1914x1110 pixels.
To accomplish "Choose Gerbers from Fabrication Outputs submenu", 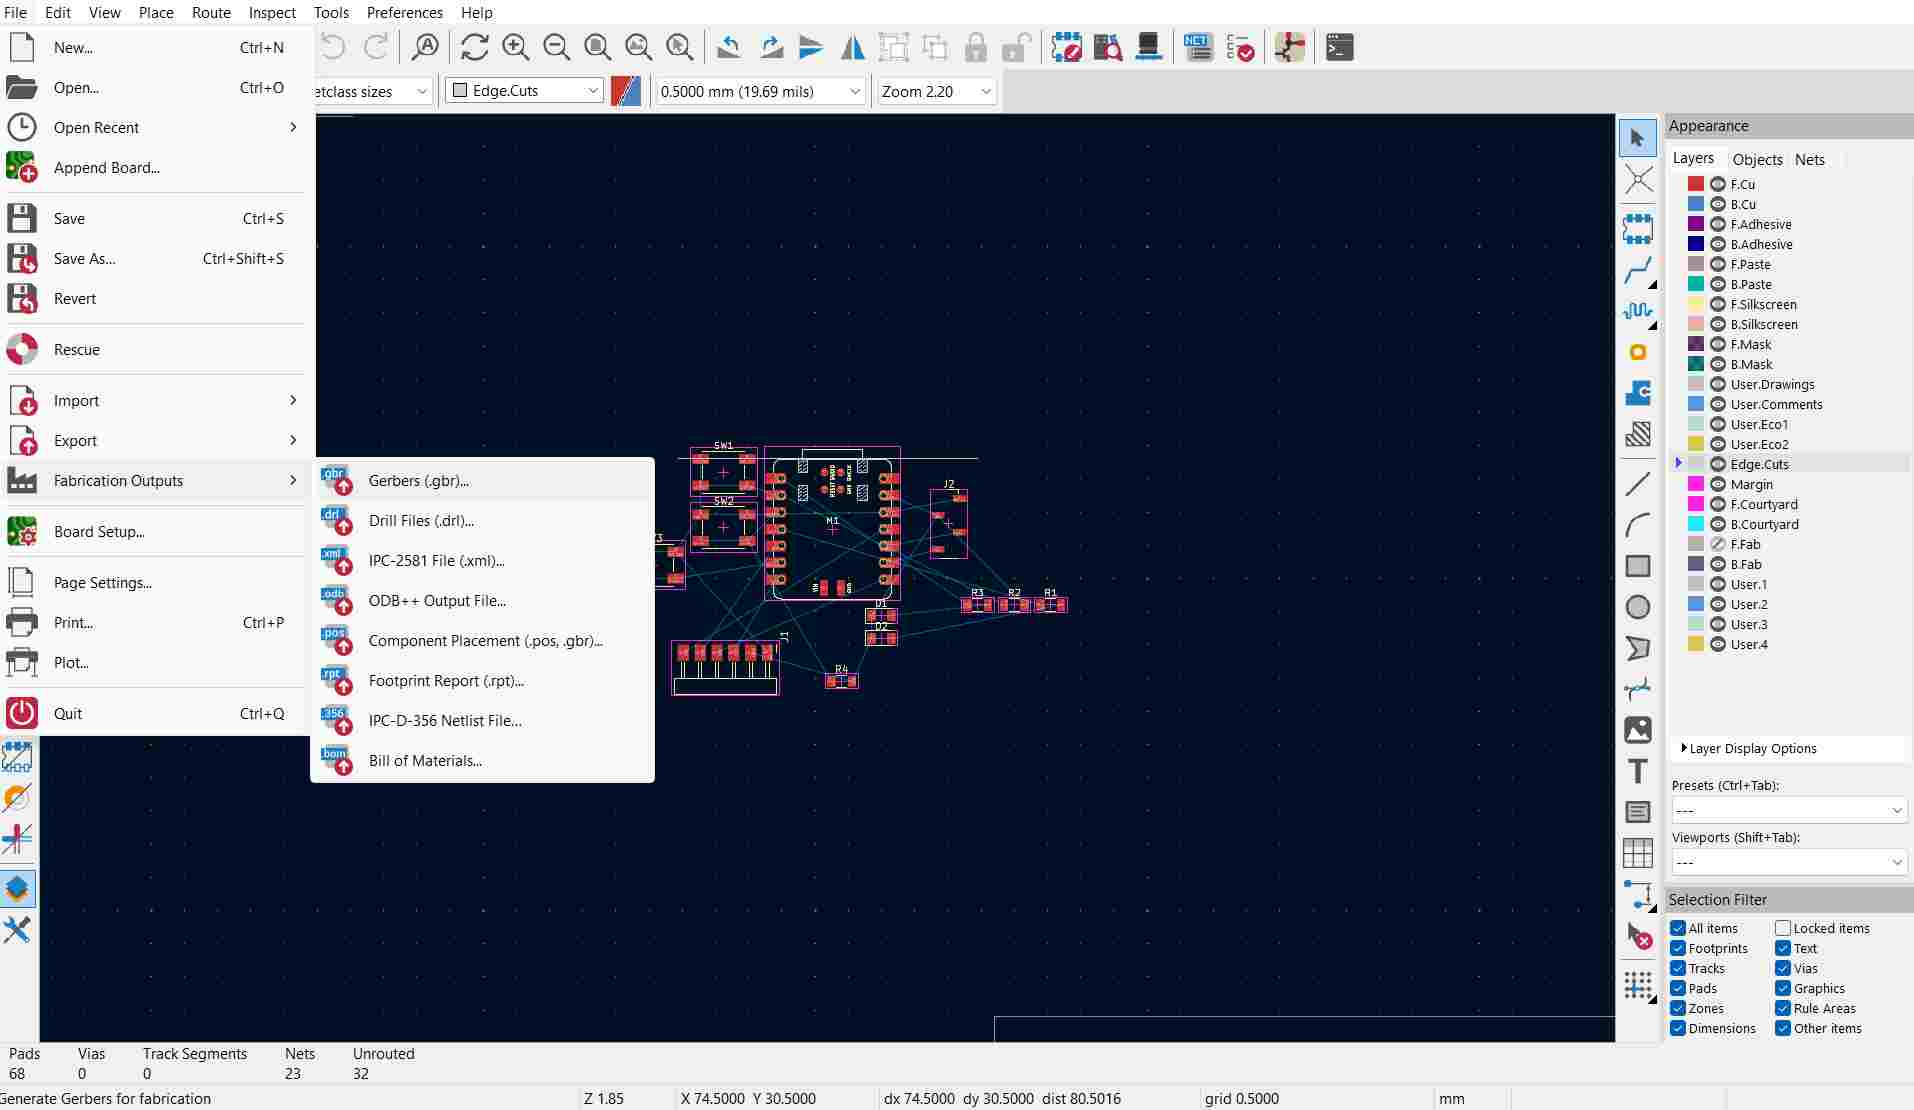I will (418, 481).
